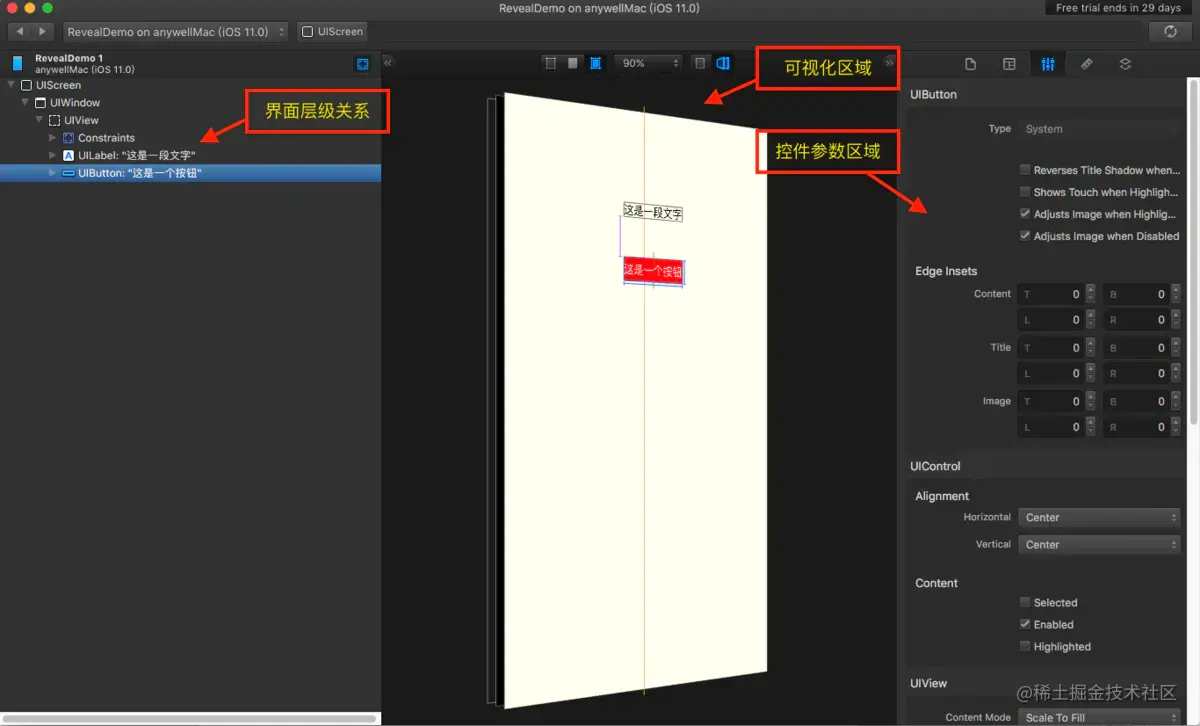The width and height of the screenshot is (1200, 726).
Task: Open the Horizontal alignment Center dropdown
Action: pyautogui.click(x=1100, y=517)
